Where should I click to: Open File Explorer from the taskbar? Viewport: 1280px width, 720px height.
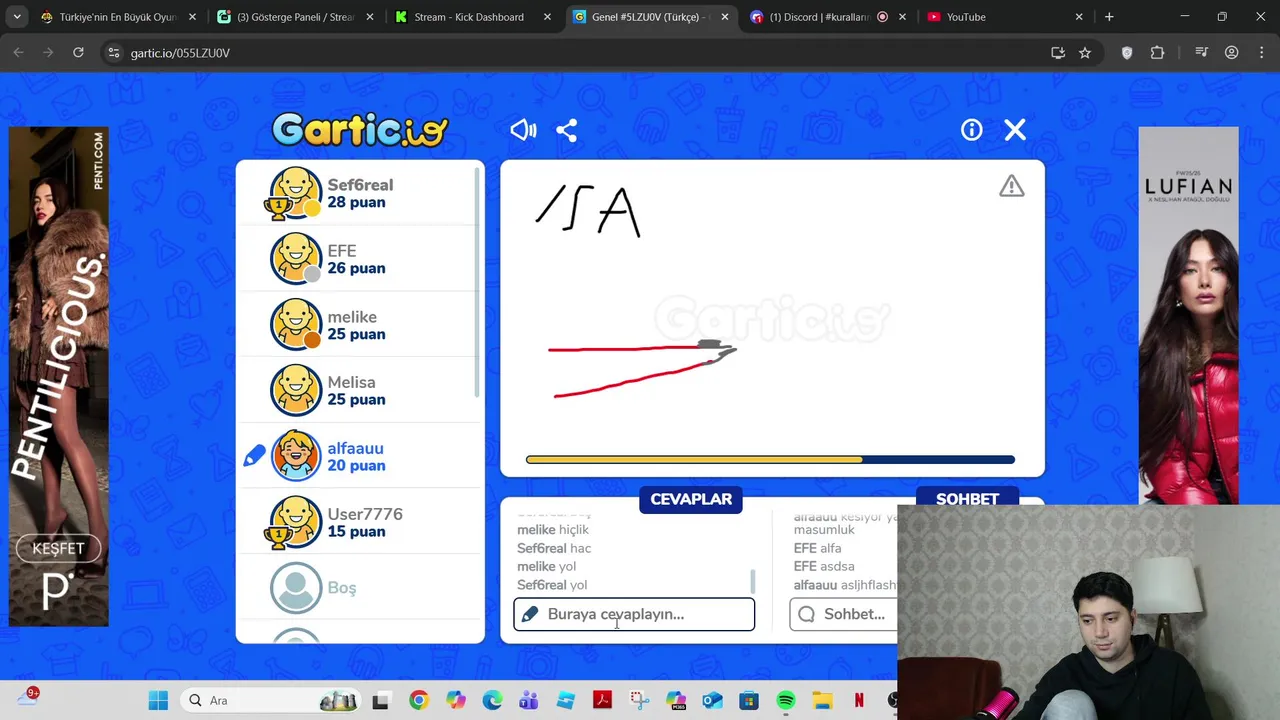(822, 701)
